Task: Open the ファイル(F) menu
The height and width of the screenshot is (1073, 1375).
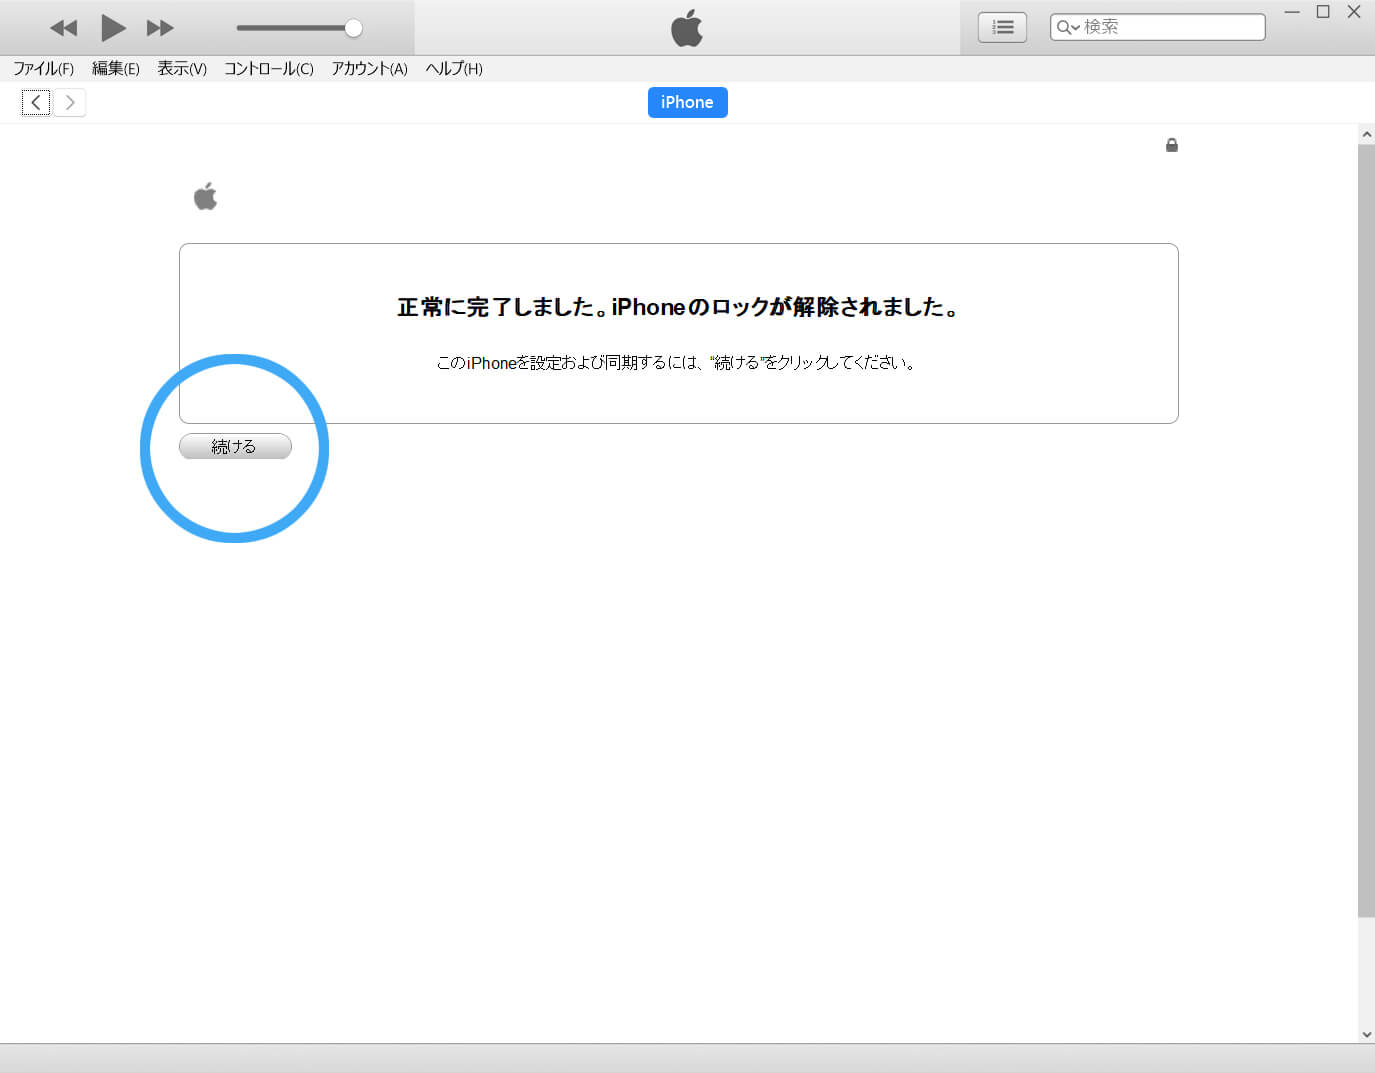Action: coord(43,69)
